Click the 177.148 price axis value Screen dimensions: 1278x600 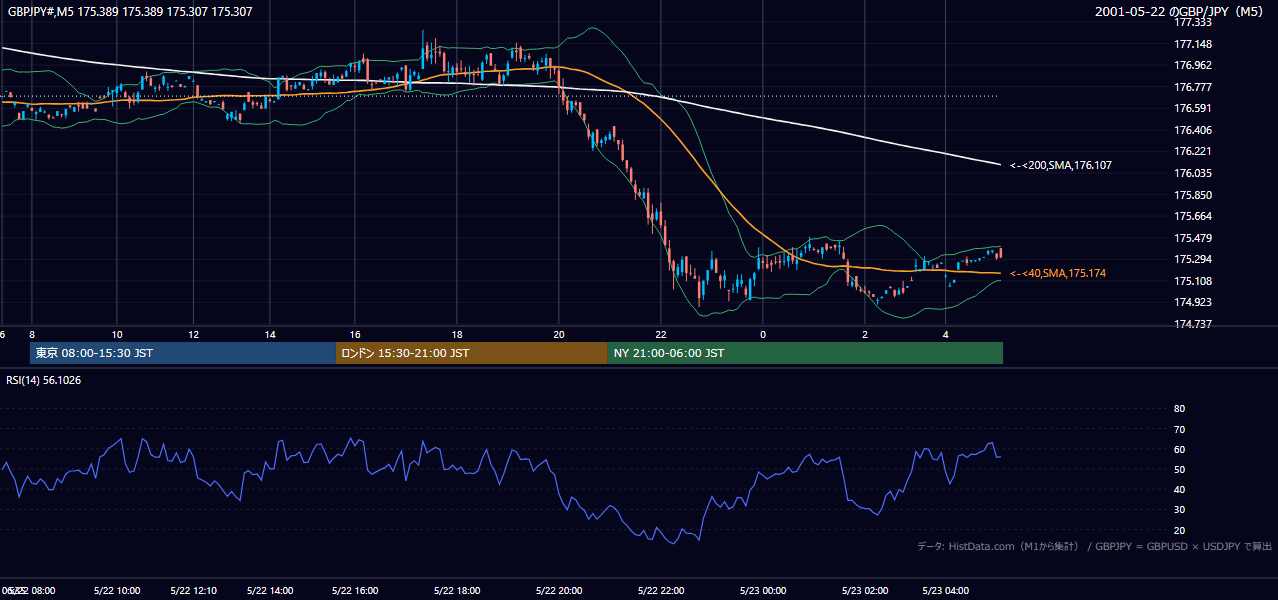pos(1193,44)
